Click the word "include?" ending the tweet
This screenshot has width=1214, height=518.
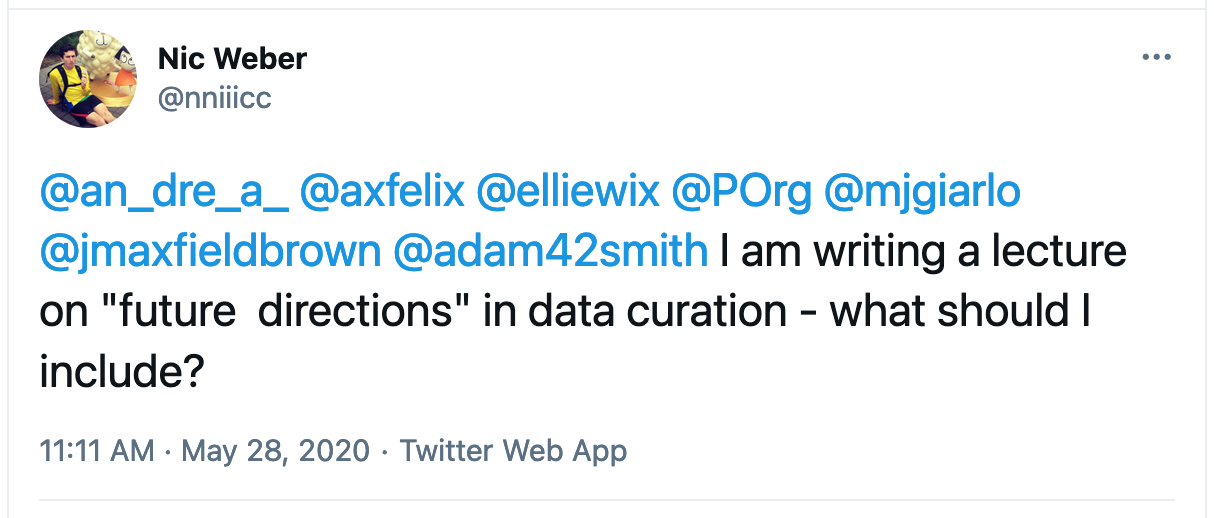click(x=123, y=371)
